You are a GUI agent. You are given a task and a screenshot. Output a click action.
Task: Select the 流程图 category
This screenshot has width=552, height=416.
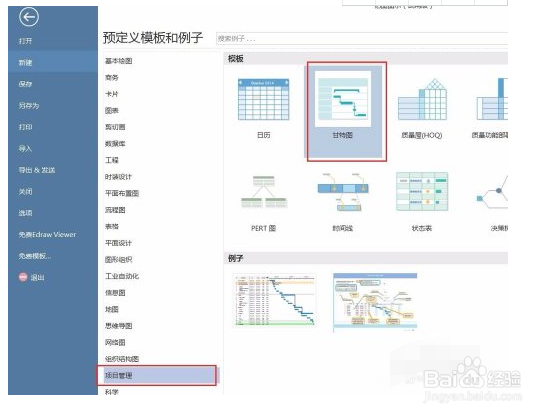pos(115,210)
